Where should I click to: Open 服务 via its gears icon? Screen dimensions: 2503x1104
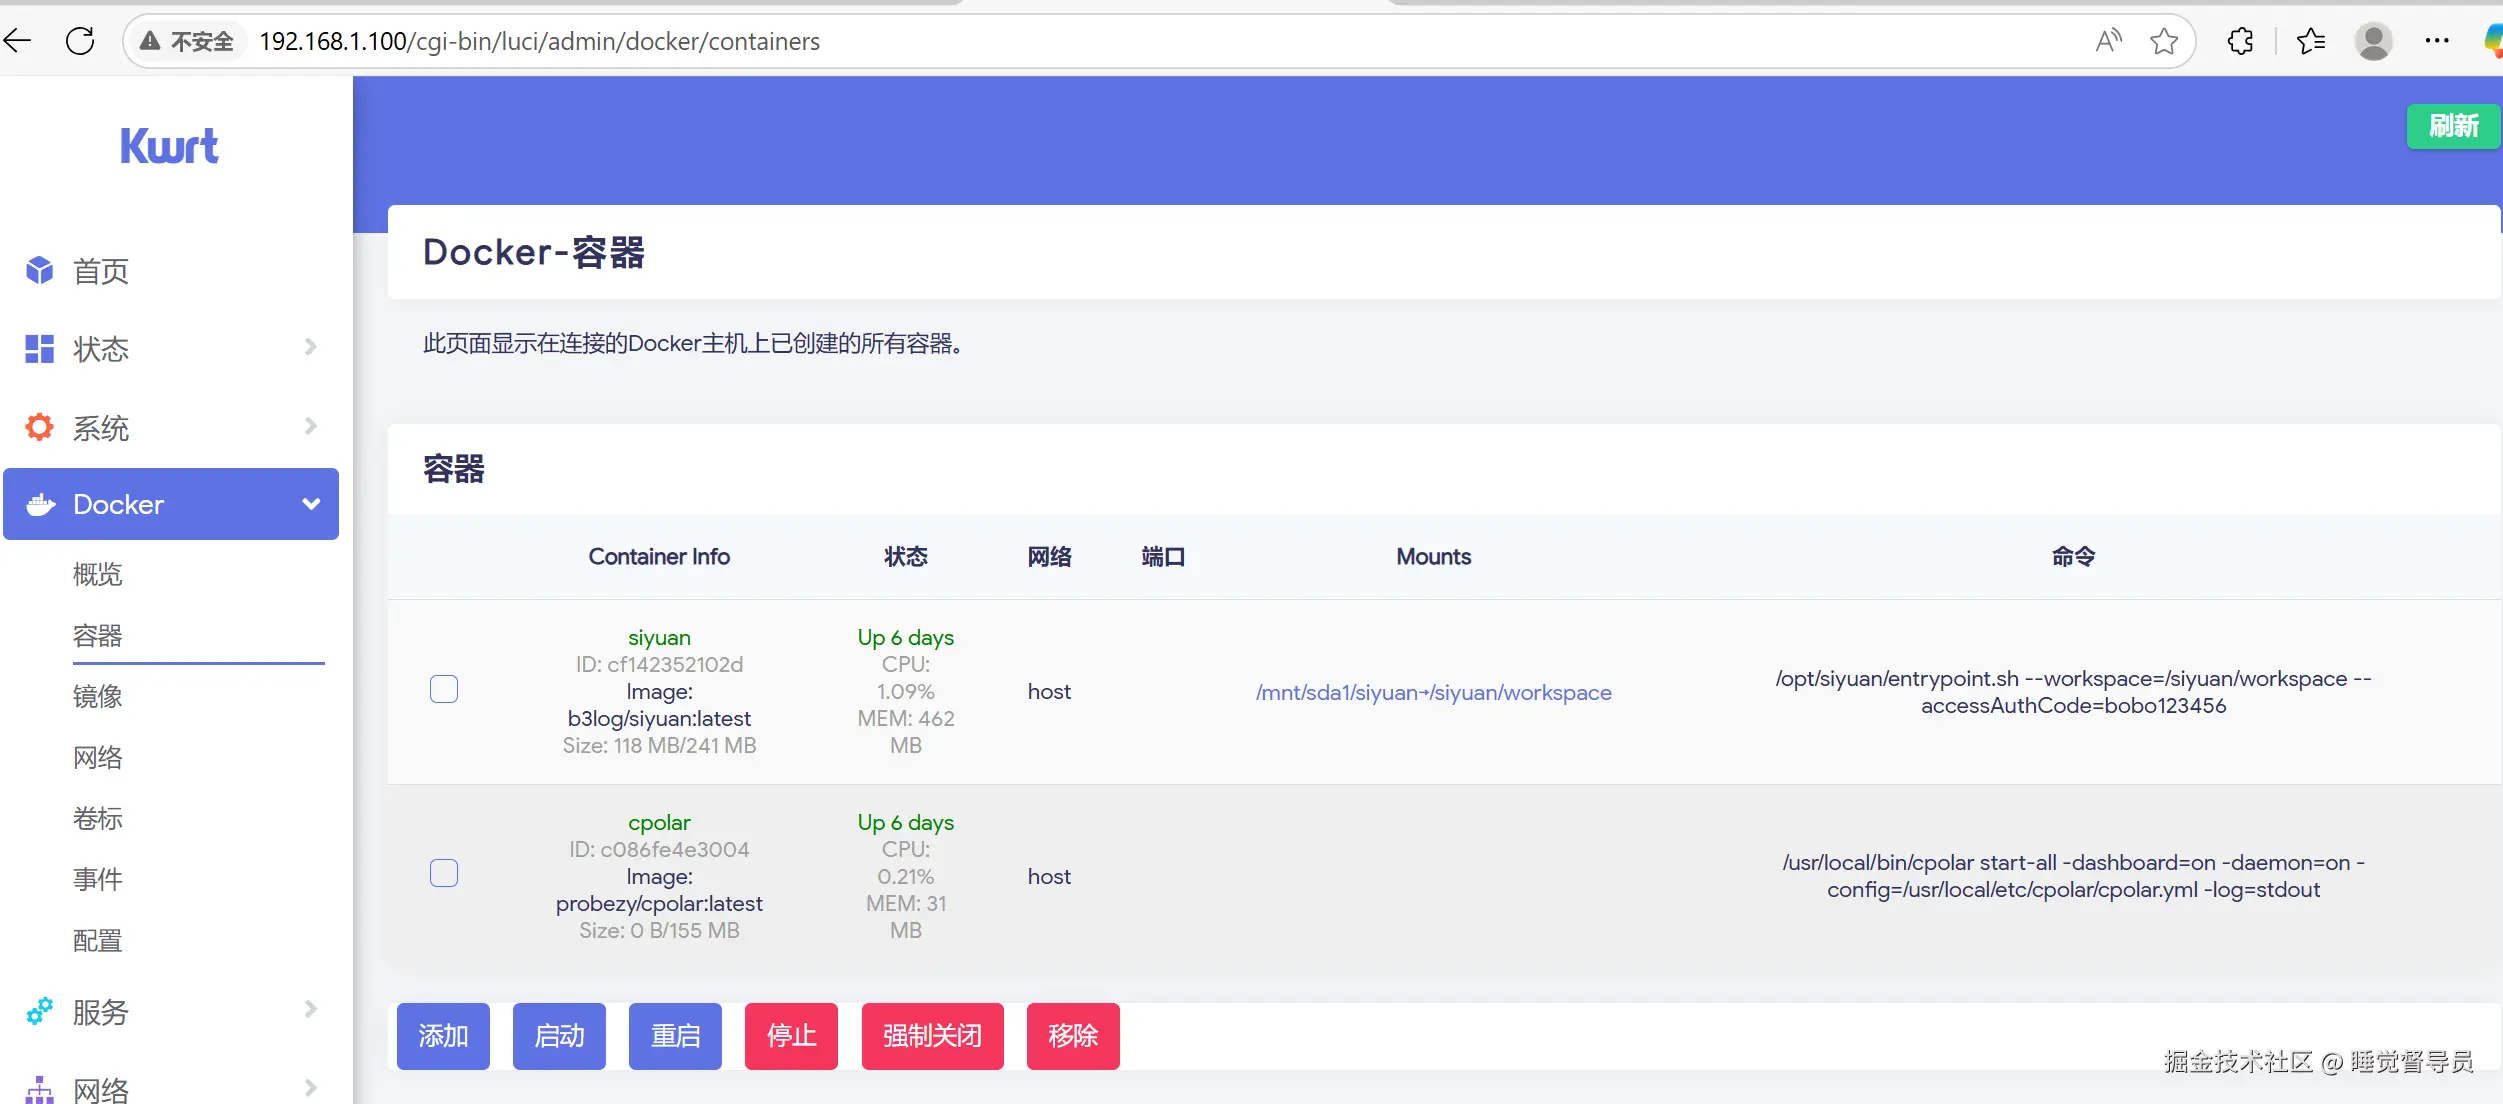point(38,1012)
